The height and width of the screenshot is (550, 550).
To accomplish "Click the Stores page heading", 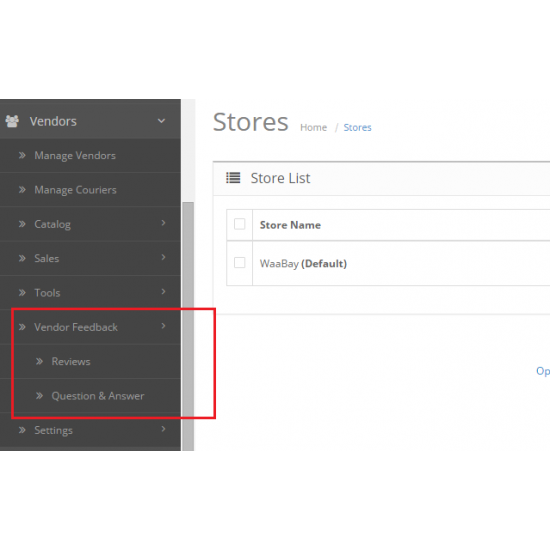I will [250, 122].
